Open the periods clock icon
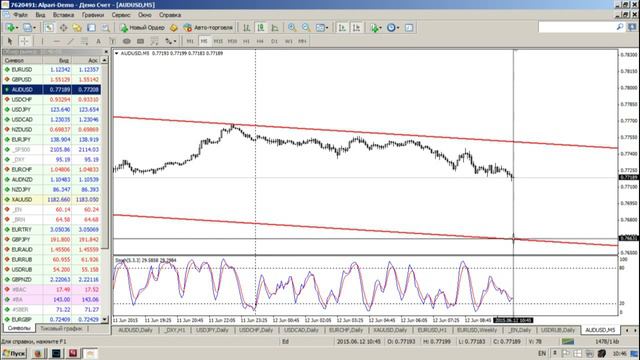Screen dimensions: 640x360 (x=391, y=27)
